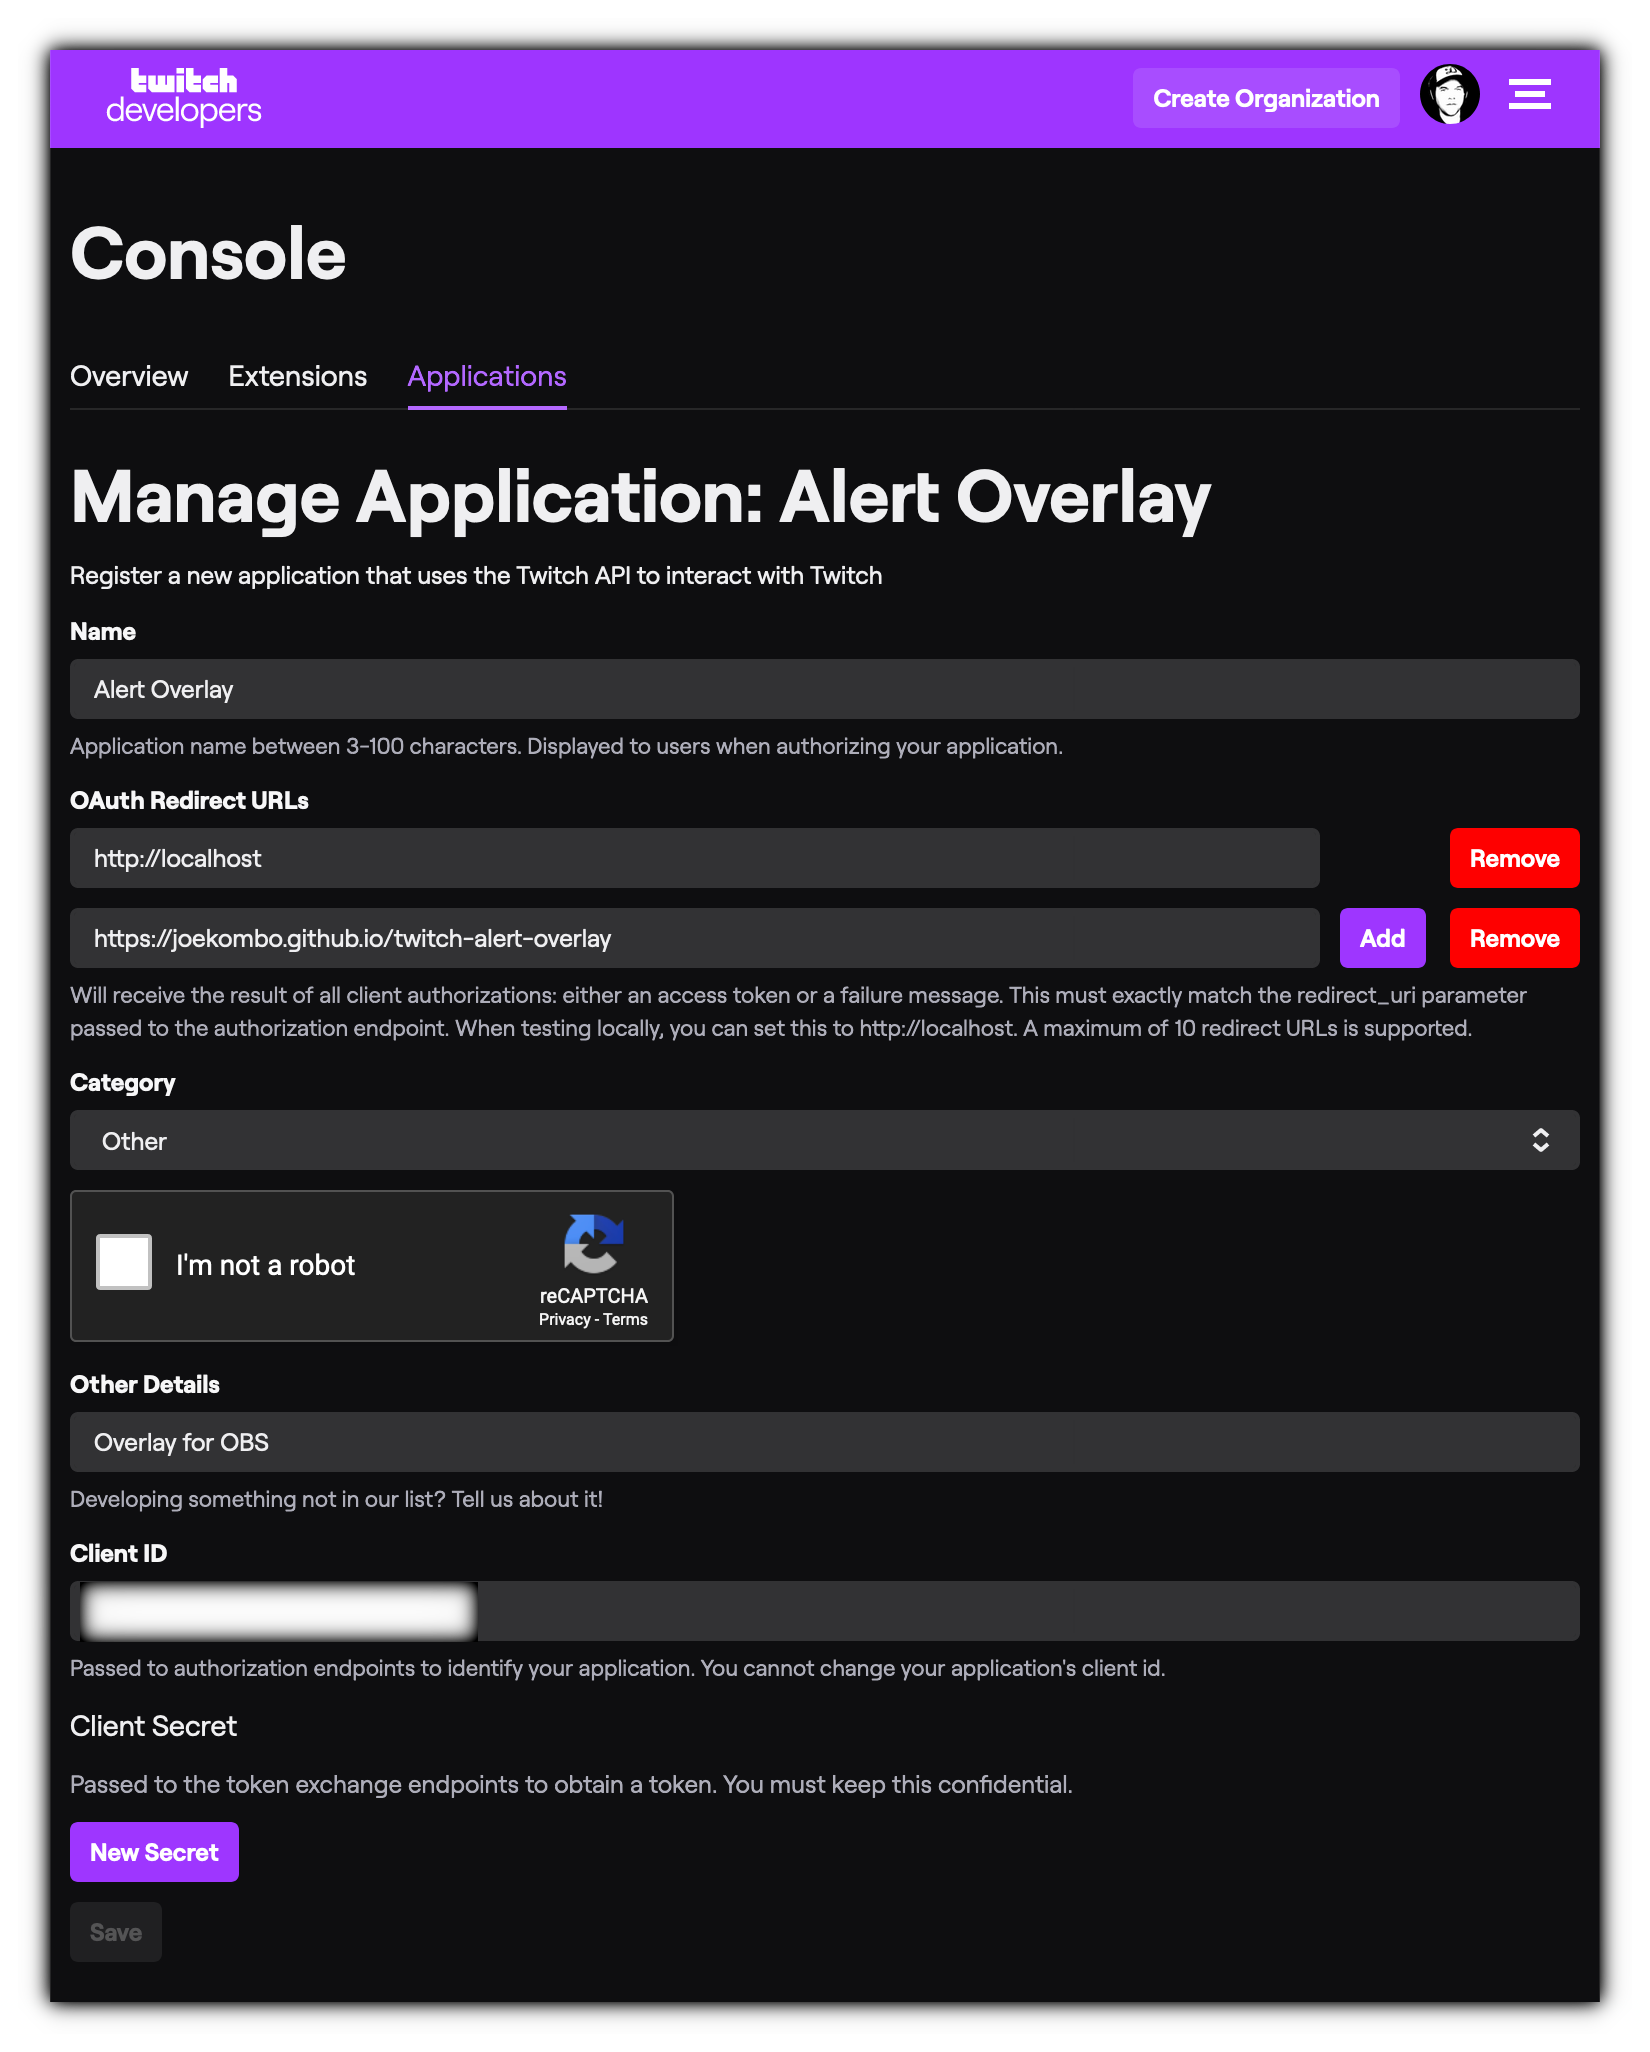Click the I'm not a robot label
1650x2052 pixels.
tap(265, 1265)
